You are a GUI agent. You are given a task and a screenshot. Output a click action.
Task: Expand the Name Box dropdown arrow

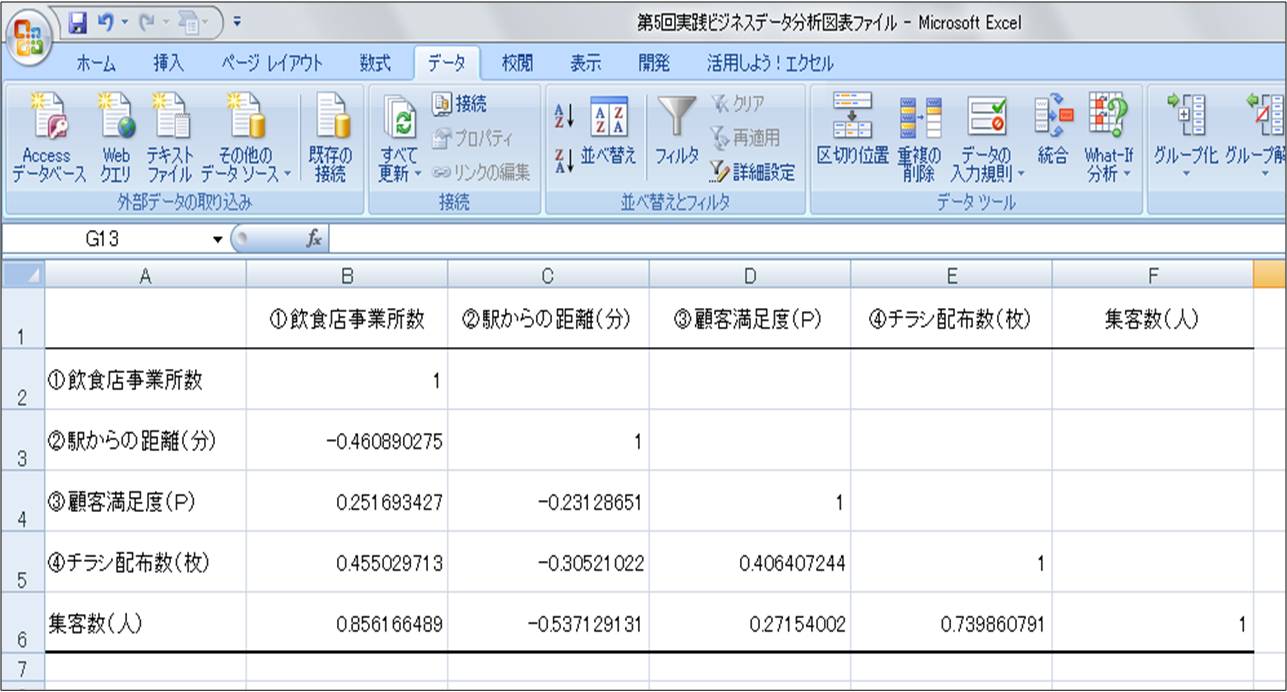[218, 240]
